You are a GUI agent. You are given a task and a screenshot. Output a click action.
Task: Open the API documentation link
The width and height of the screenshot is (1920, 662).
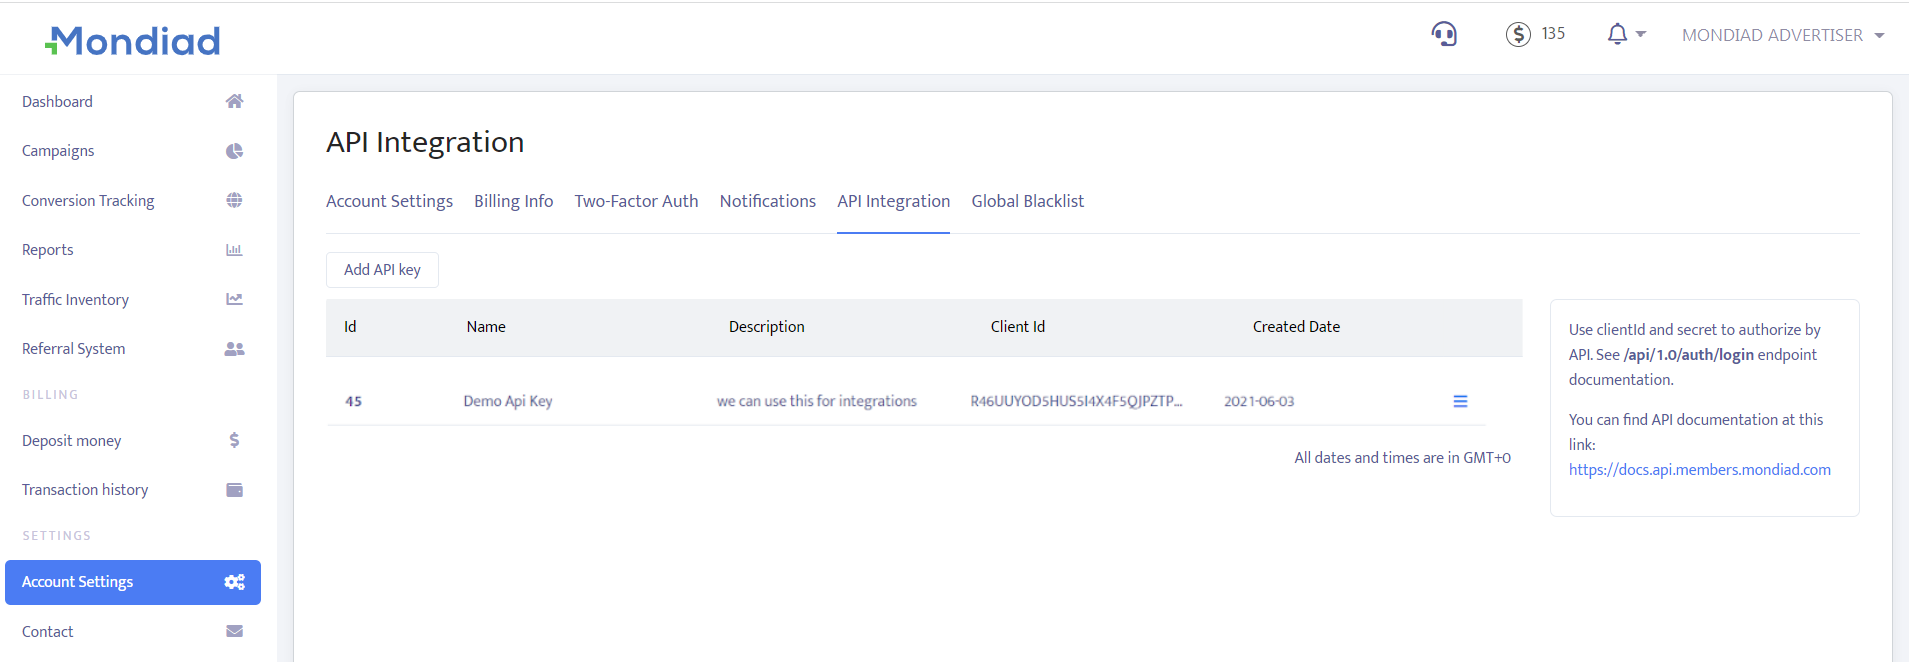point(1699,470)
